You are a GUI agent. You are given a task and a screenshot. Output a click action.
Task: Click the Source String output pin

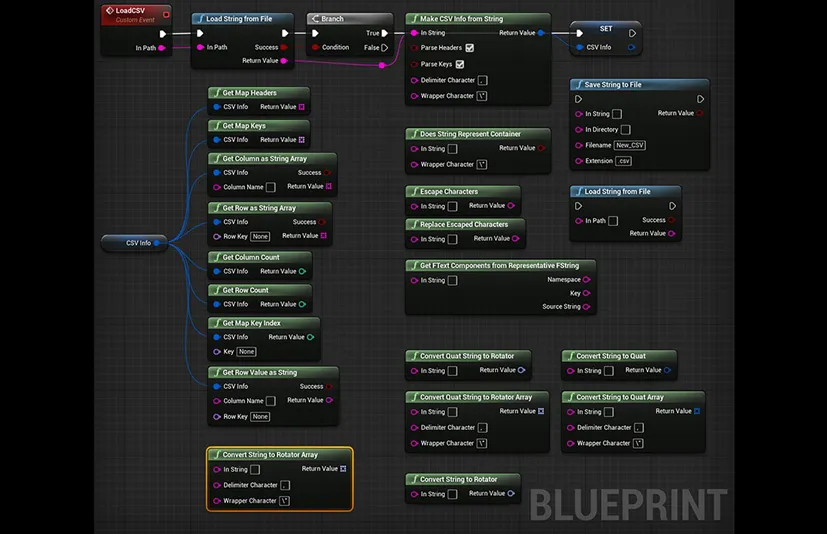[x=586, y=307]
